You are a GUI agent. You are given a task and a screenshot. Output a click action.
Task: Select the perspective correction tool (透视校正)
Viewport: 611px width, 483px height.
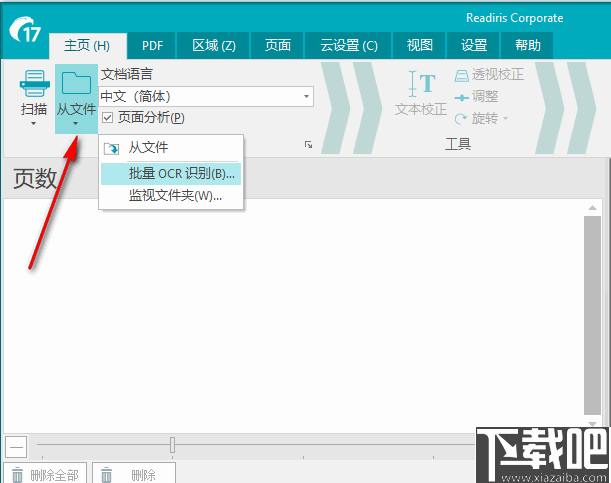pos(489,74)
